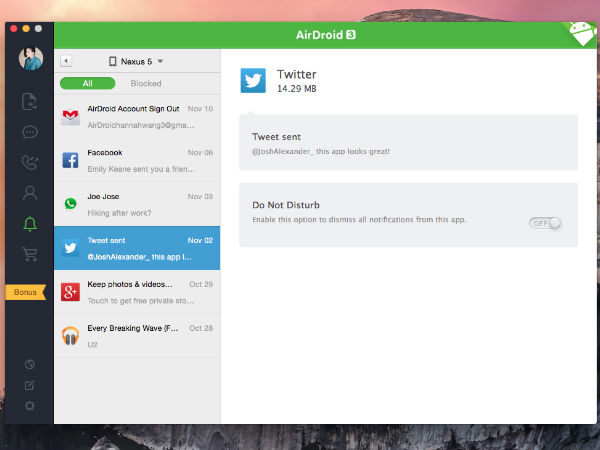
Task: Click the 14.29 MB app size text
Action: [x=297, y=89]
